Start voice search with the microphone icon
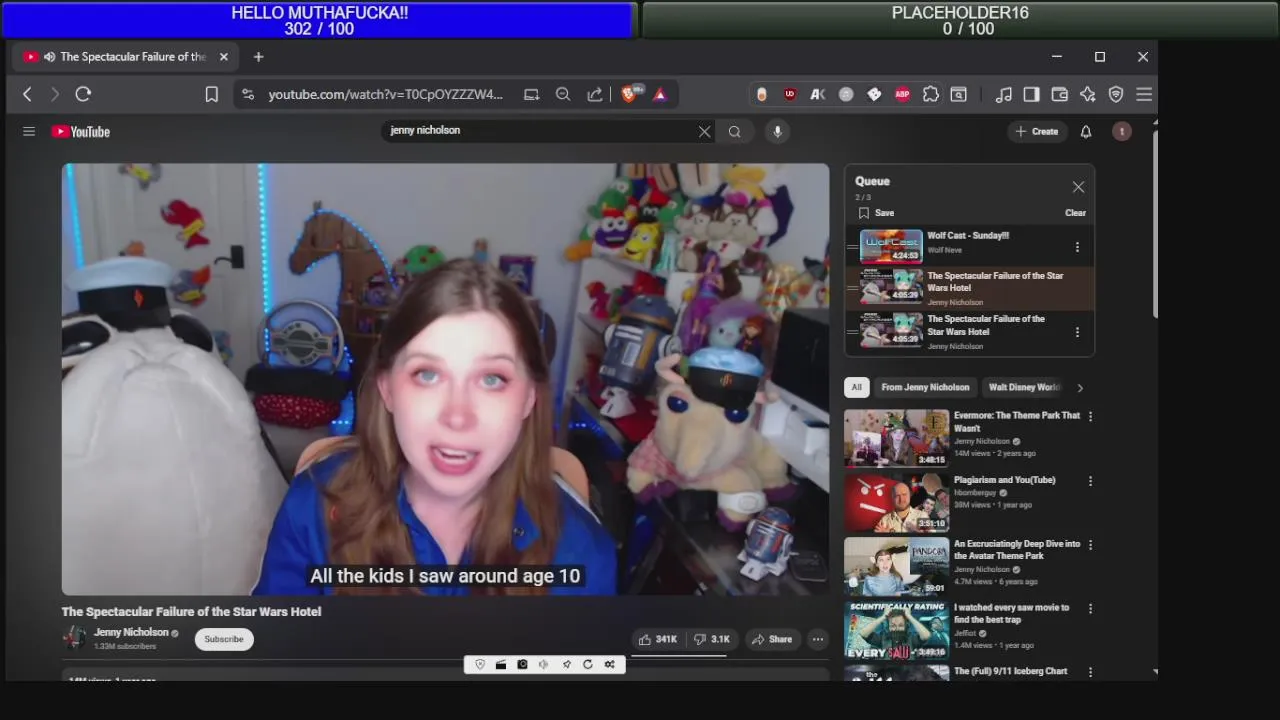This screenshot has height=720, width=1280. (x=777, y=131)
